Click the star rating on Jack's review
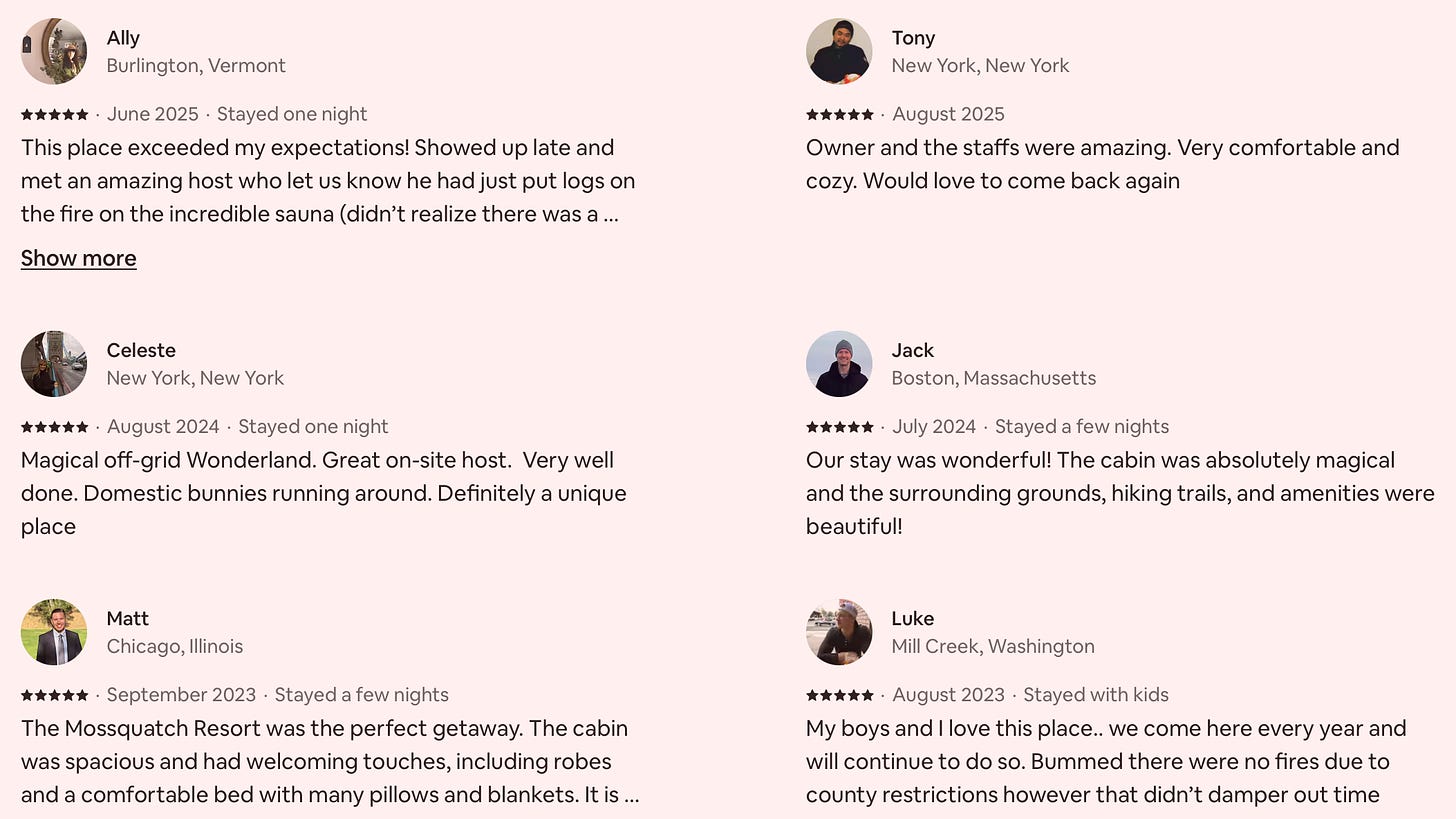Viewport: 1456px width, 819px height. coord(840,427)
